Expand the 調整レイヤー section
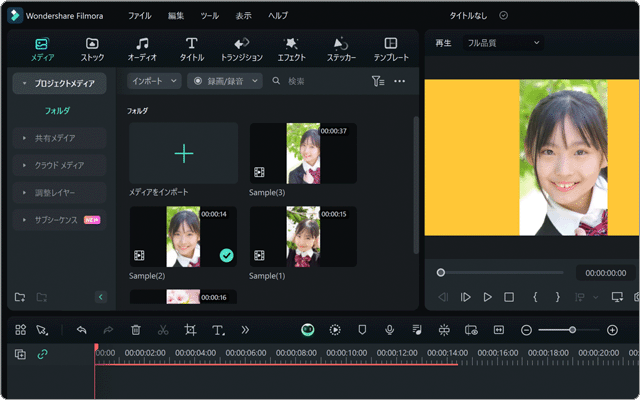The image size is (640, 400). point(60,193)
